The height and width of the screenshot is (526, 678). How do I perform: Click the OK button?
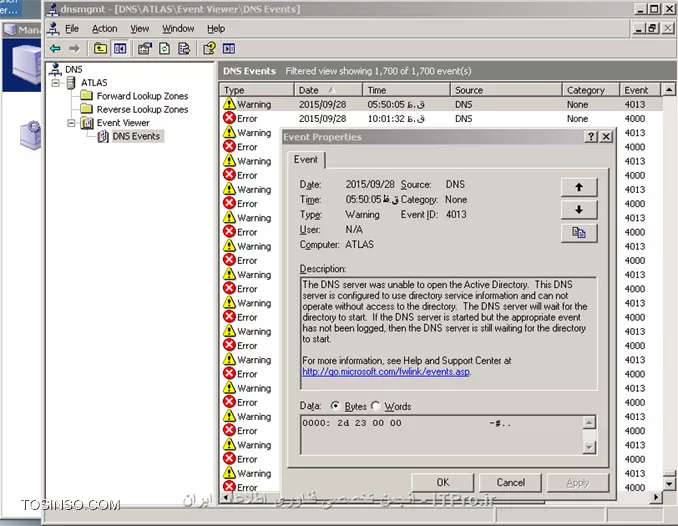pyautogui.click(x=442, y=482)
